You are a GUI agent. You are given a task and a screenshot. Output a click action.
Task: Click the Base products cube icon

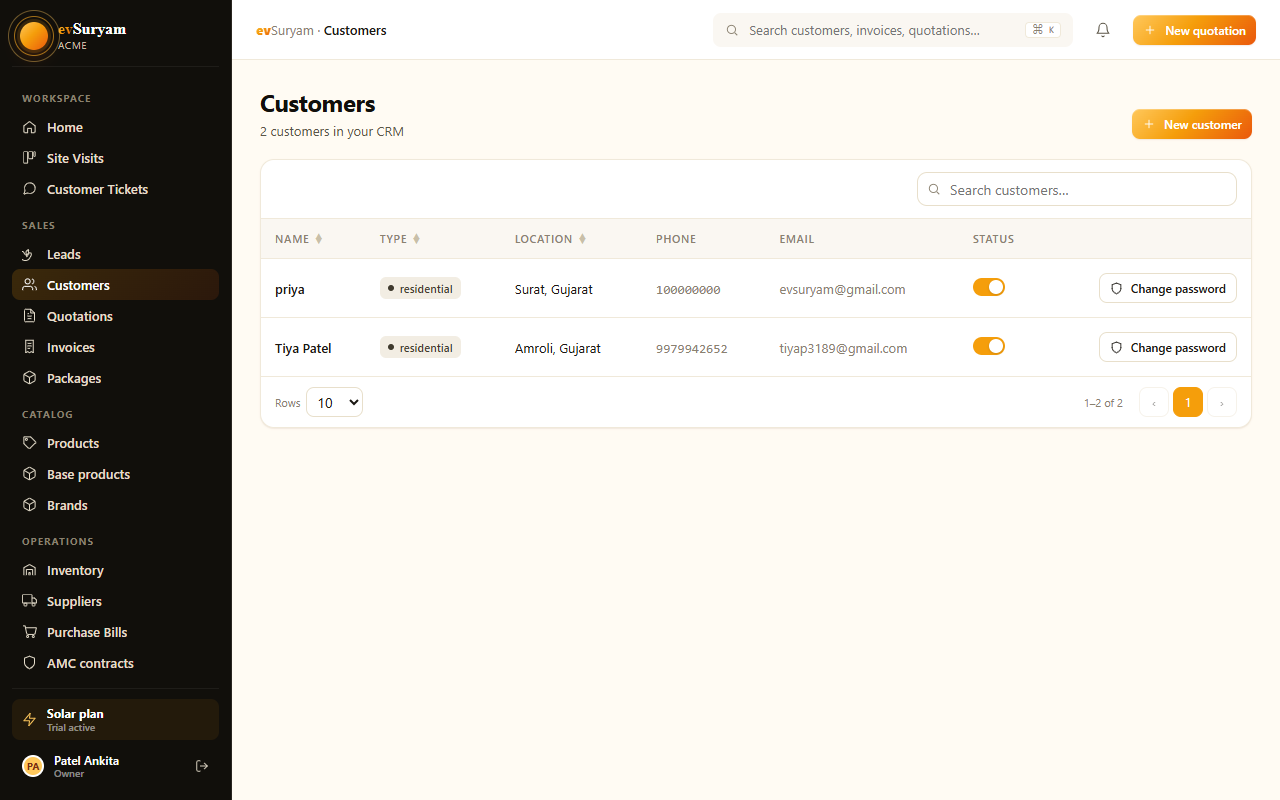[x=30, y=474]
